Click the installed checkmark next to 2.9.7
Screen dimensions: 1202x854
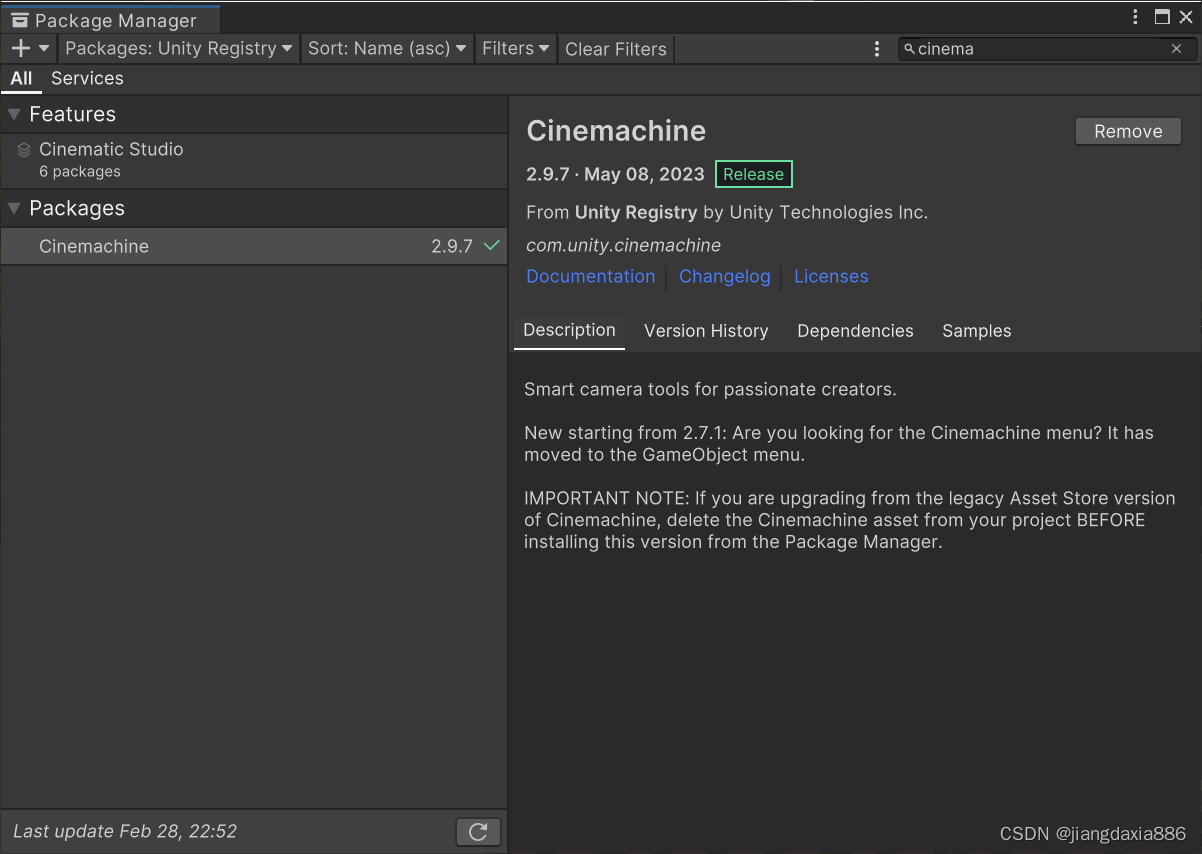click(491, 246)
